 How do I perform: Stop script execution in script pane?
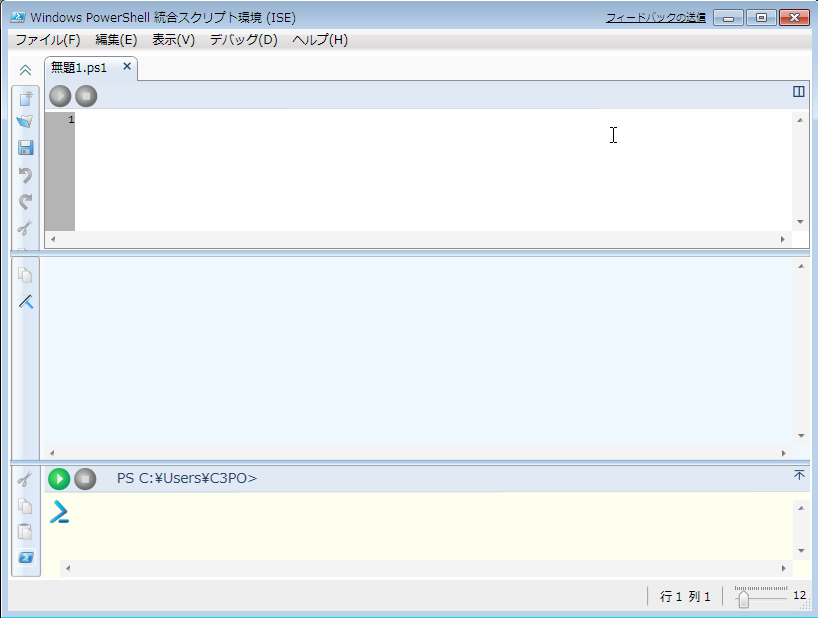[x=86, y=96]
